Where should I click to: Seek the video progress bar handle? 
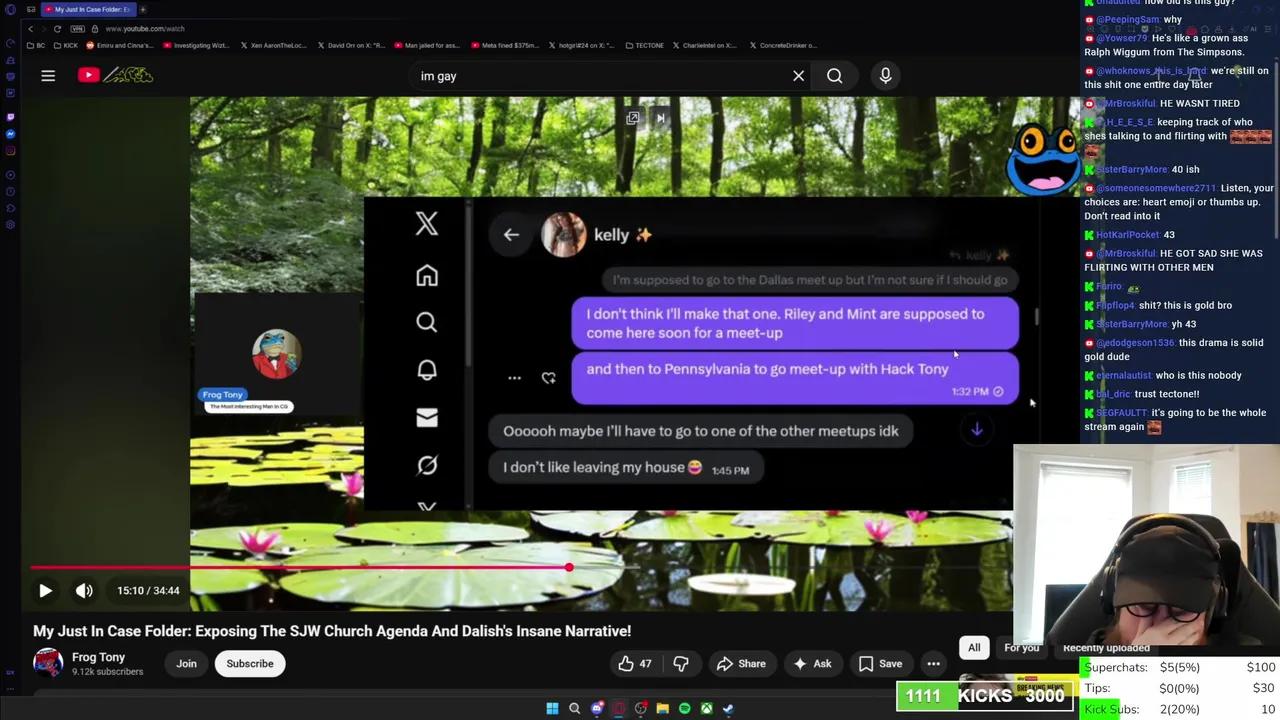pos(569,568)
